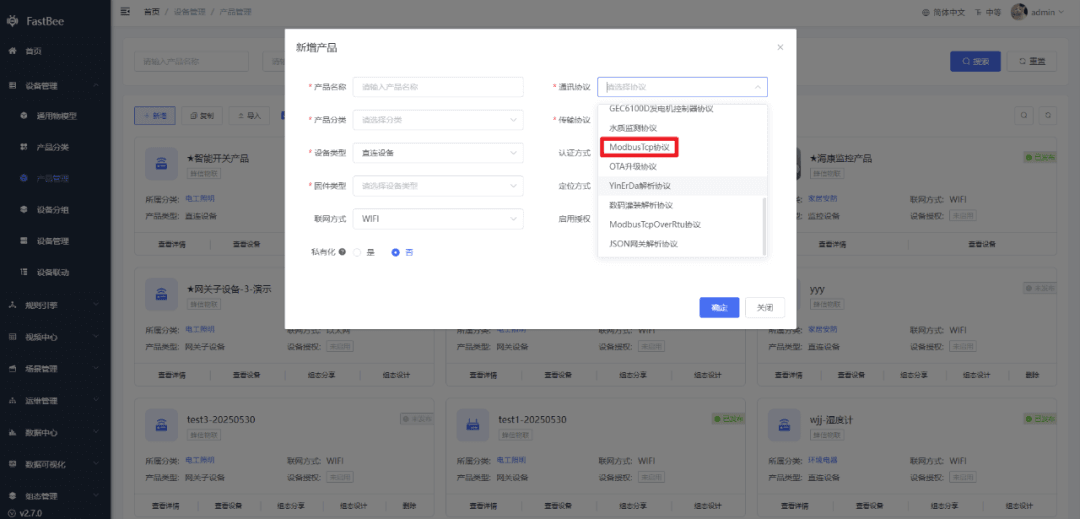Choose JSON网关解析协议 from protocol list
The height and width of the screenshot is (519, 1080).
click(x=682, y=244)
